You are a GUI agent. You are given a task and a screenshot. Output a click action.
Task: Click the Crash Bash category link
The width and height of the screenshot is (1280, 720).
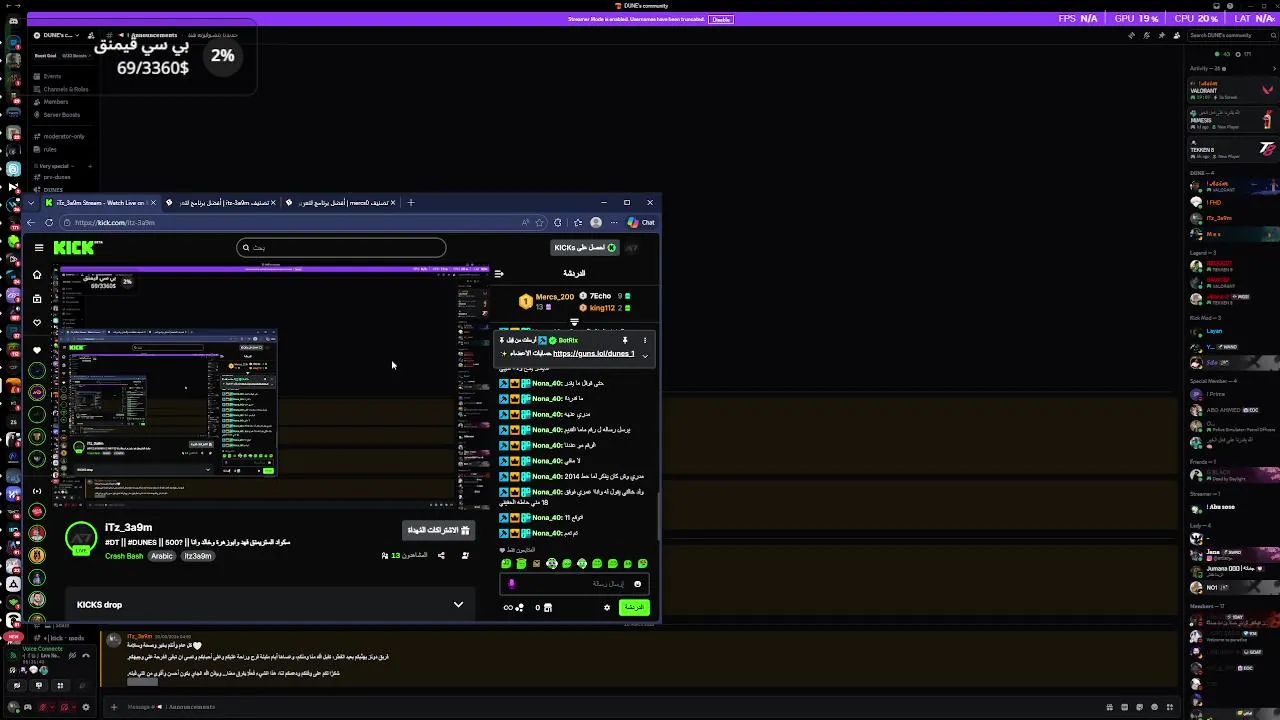[124, 556]
